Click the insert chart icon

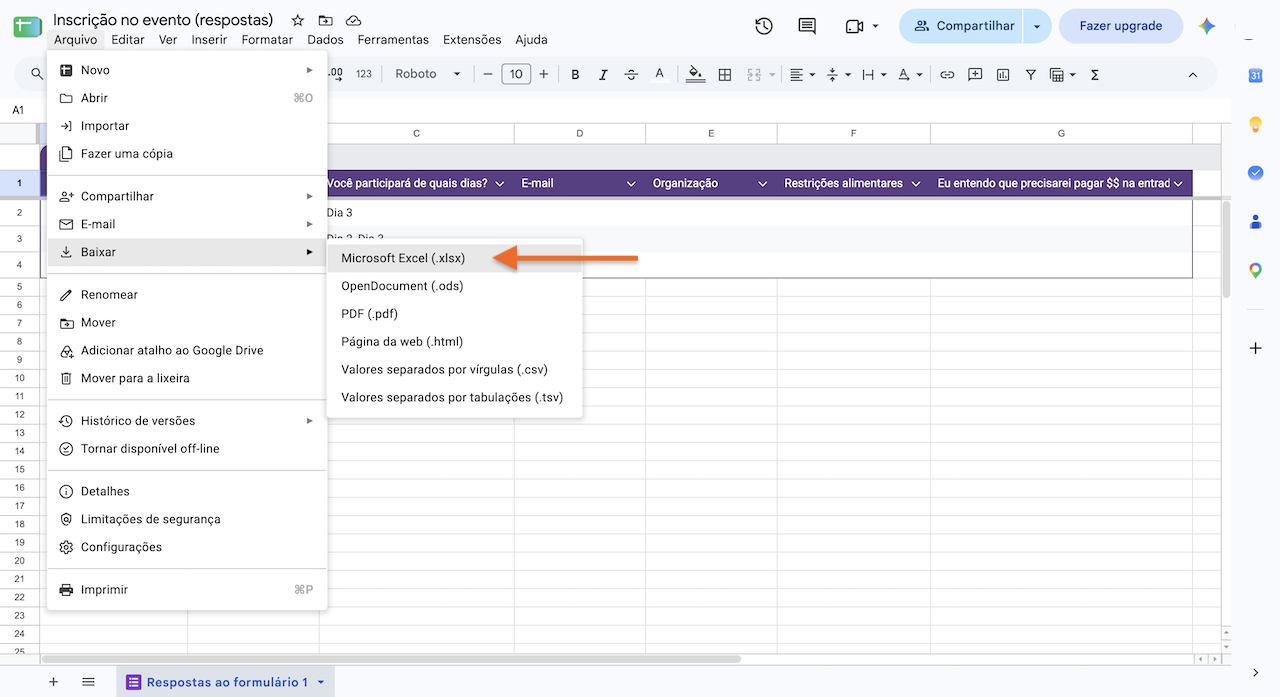pos(1003,74)
